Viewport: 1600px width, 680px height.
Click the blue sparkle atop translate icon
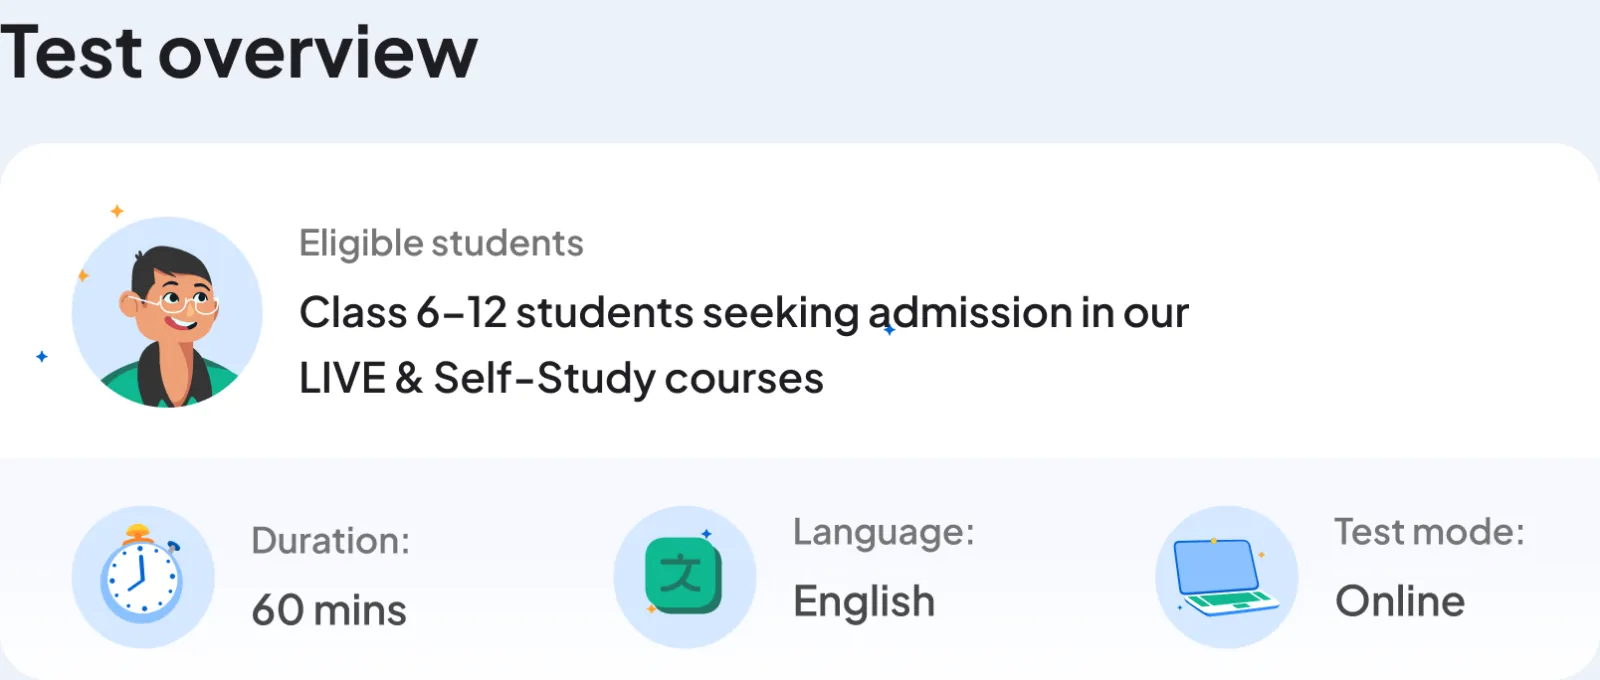click(706, 534)
